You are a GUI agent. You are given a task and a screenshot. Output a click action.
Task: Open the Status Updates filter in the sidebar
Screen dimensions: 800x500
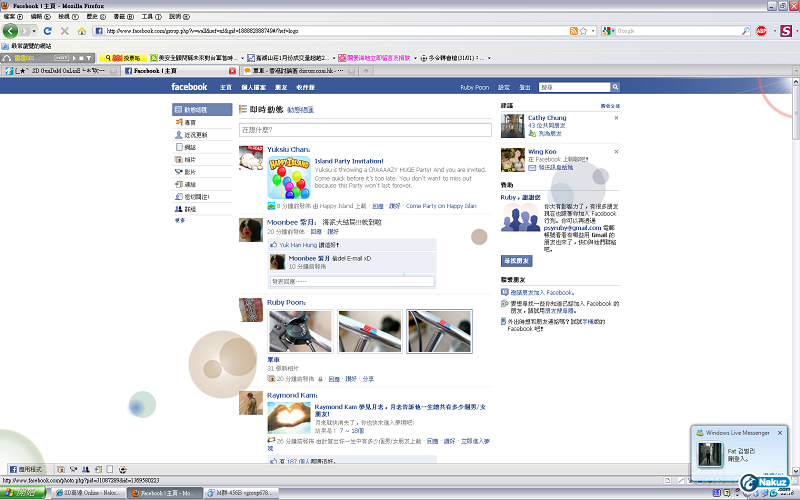pyautogui.click(x=202, y=135)
